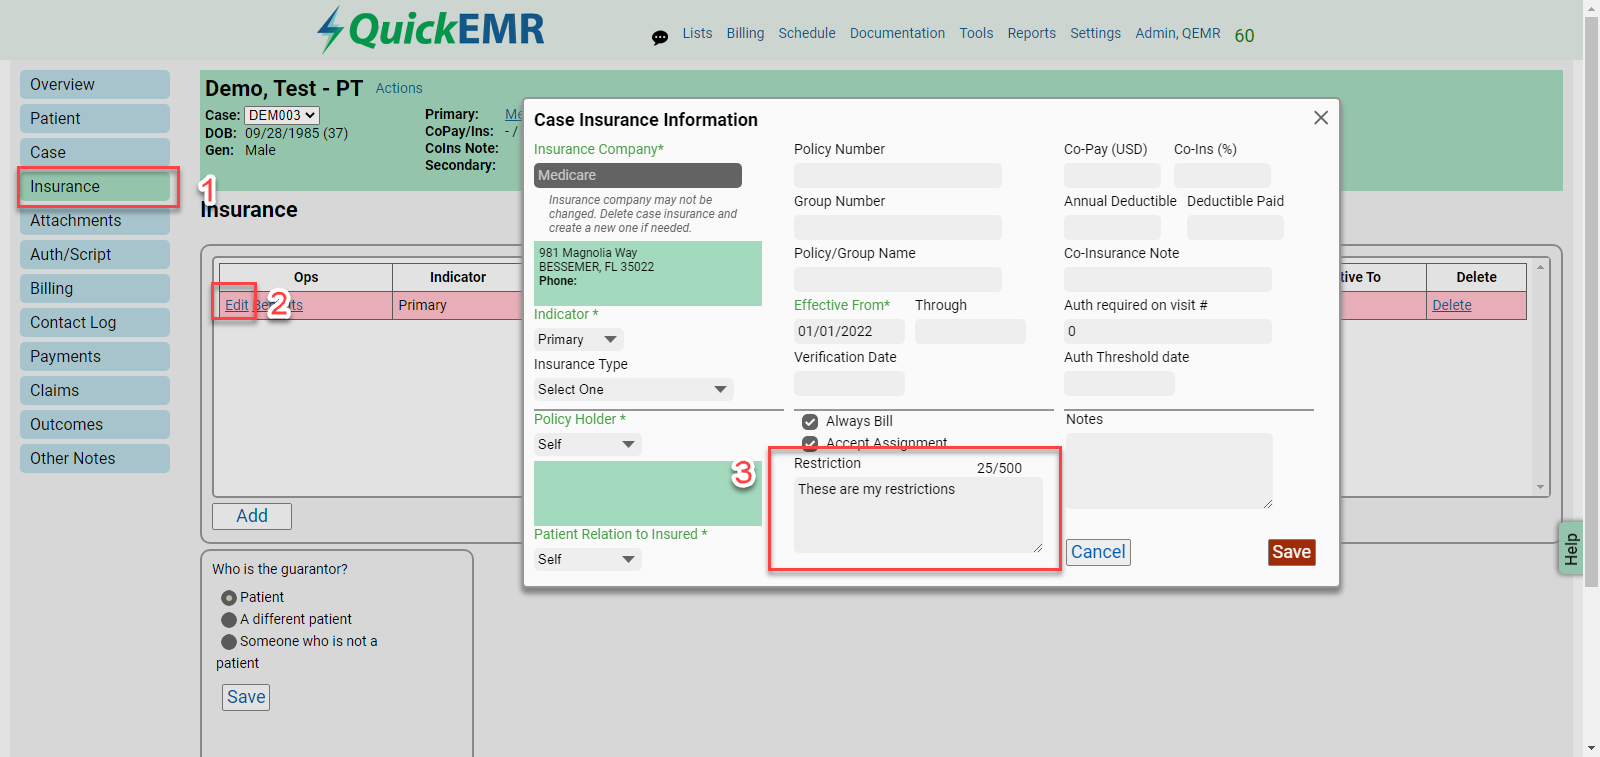The height and width of the screenshot is (757, 1600).
Task: Click Cancel in the insurance dialog
Action: pyautogui.click(x=1098, y=552)
